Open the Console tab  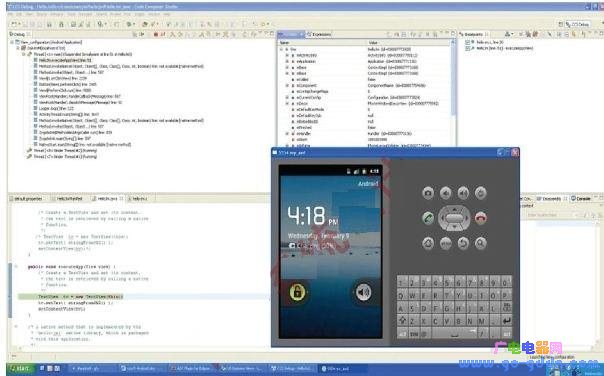(x=581, y=199)
